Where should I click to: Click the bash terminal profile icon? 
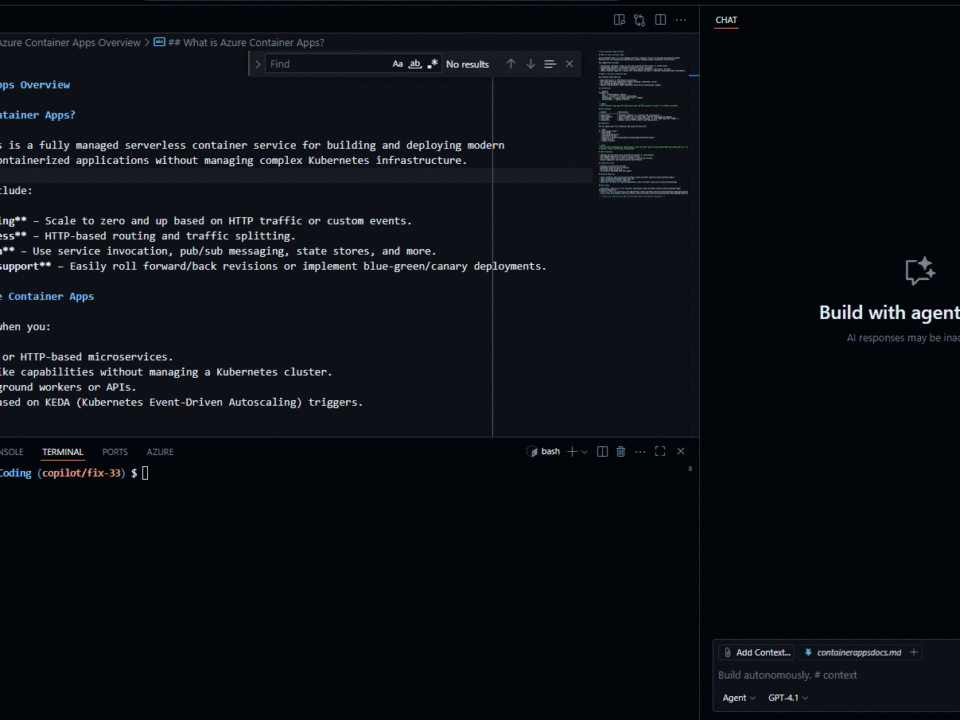tap(531, 451)
